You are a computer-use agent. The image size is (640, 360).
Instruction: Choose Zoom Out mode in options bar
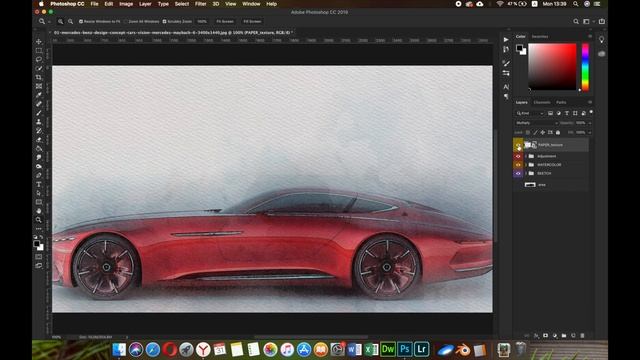click(x=71, y=21)
